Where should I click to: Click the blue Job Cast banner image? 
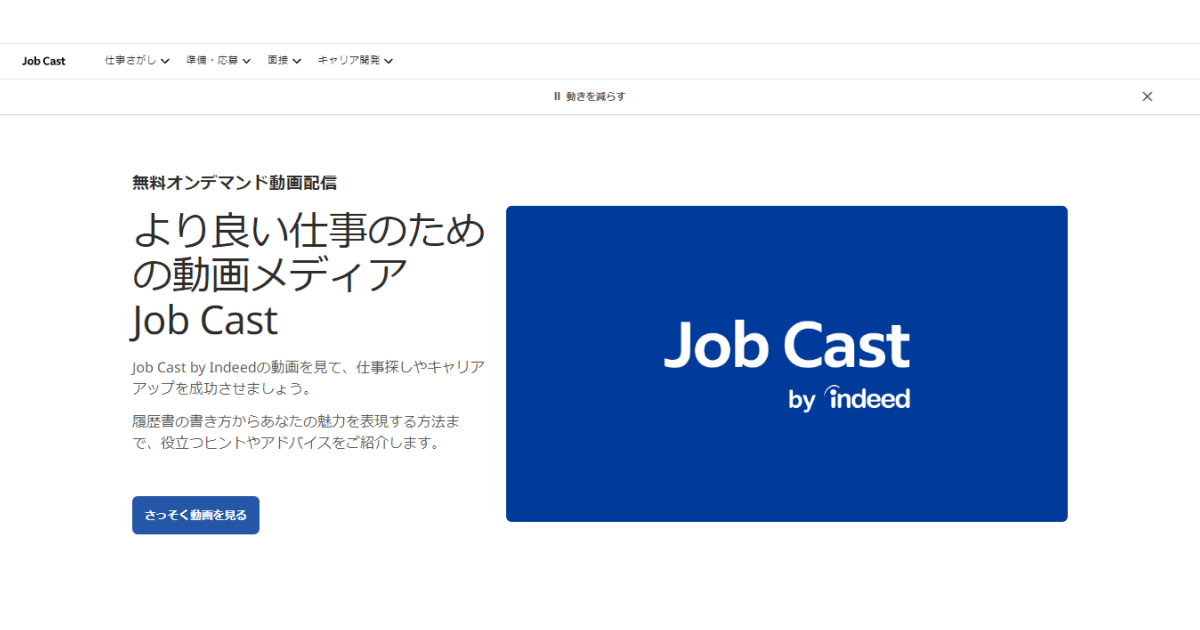point(786,470)
